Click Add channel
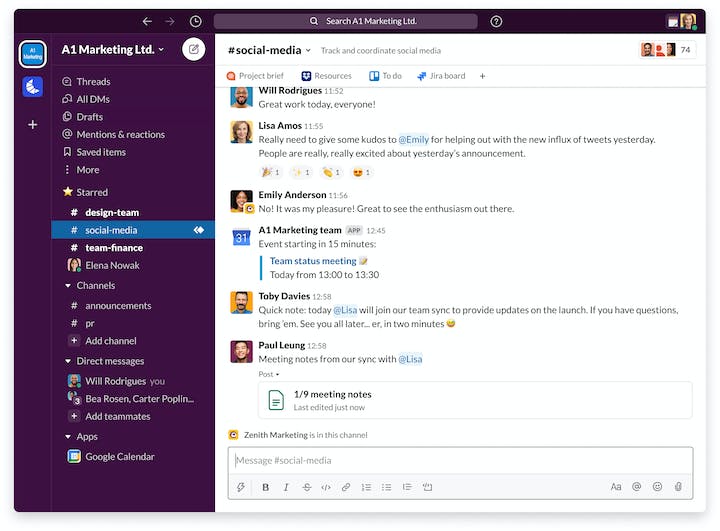Viewport: 720px width, 531px height. [133, 341]
